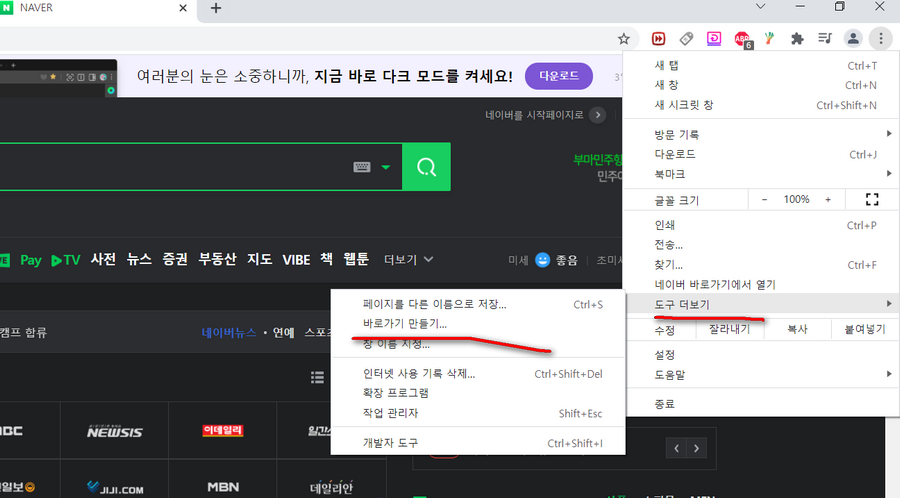Open 확장 프로그램 from submenu
The width and height of the screenshot is (900, 498).
(x=478, y=394)
